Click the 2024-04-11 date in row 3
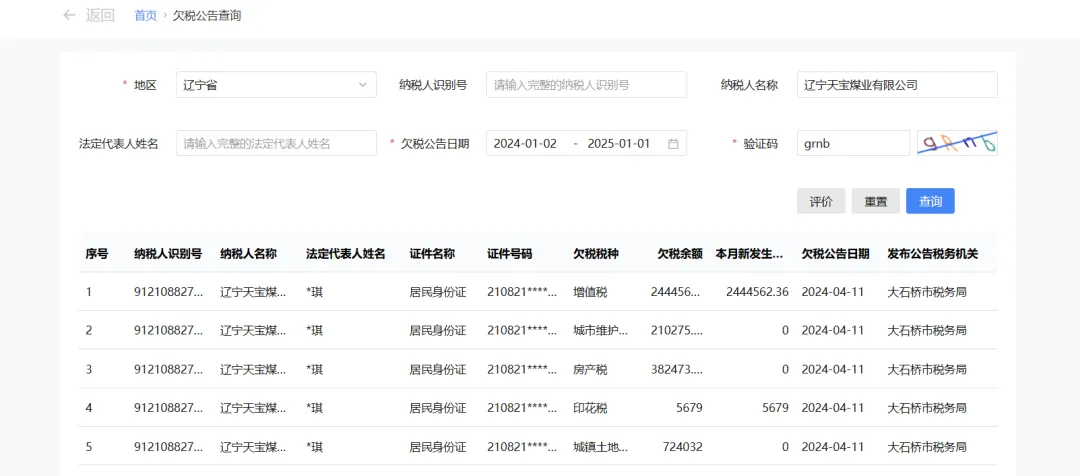 click(x=833, y=369)
